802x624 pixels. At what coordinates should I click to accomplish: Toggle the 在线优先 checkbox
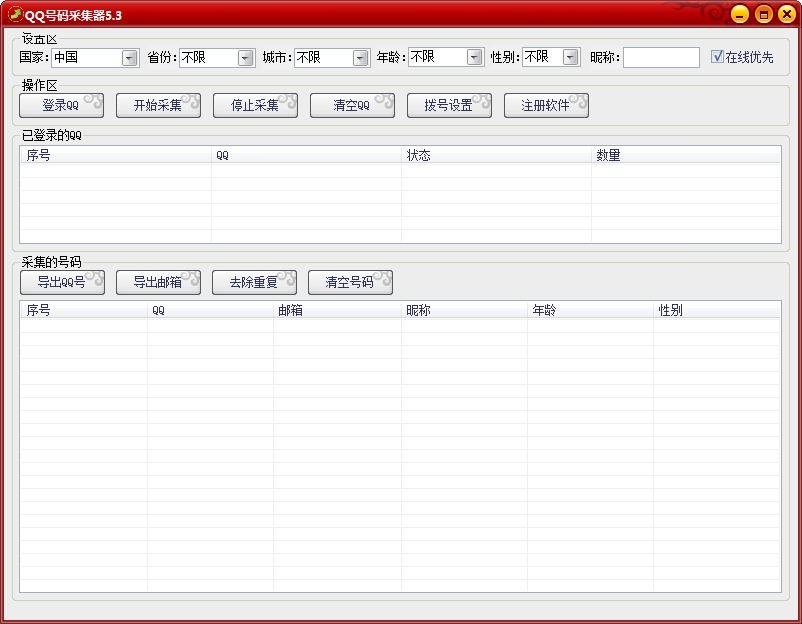click(x=717, y=57)
